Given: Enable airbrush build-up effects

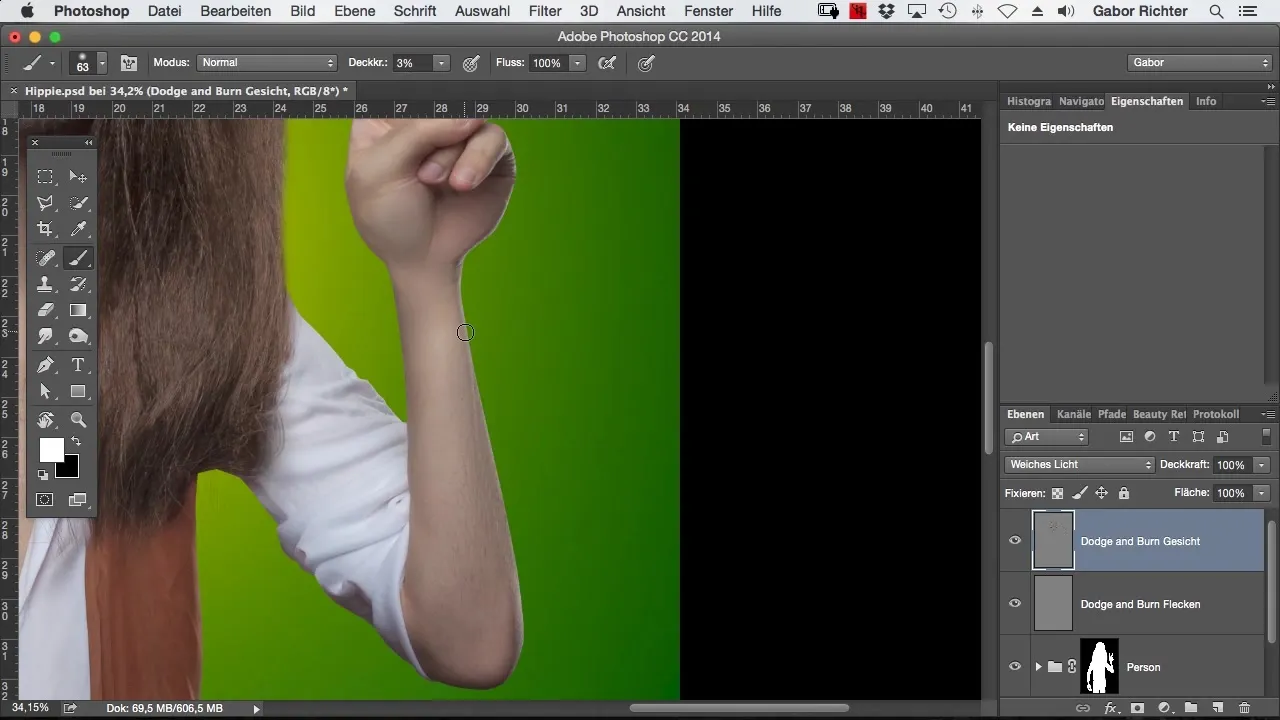Looking at the screenshot, I should click(x=606, y=63).
